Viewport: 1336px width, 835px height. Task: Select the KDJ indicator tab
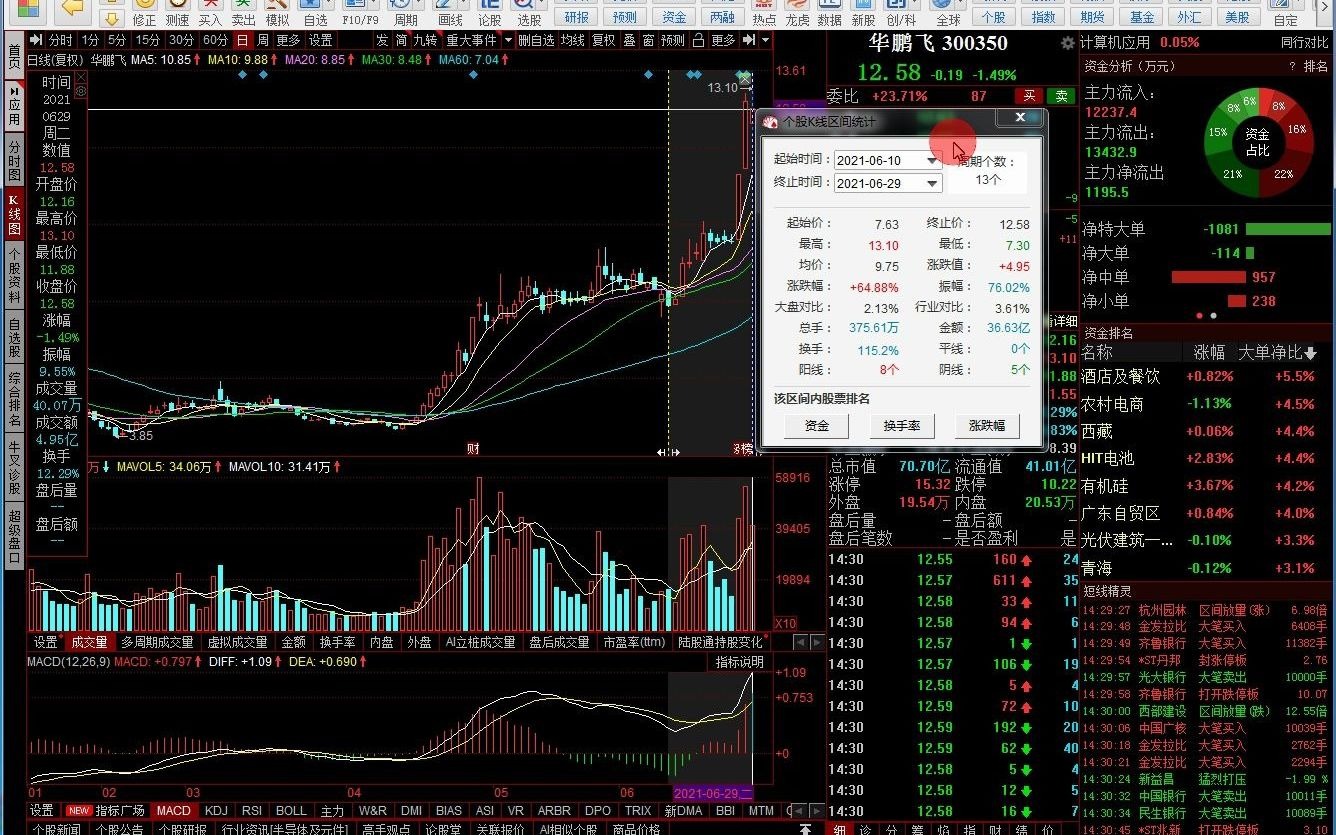215,810
